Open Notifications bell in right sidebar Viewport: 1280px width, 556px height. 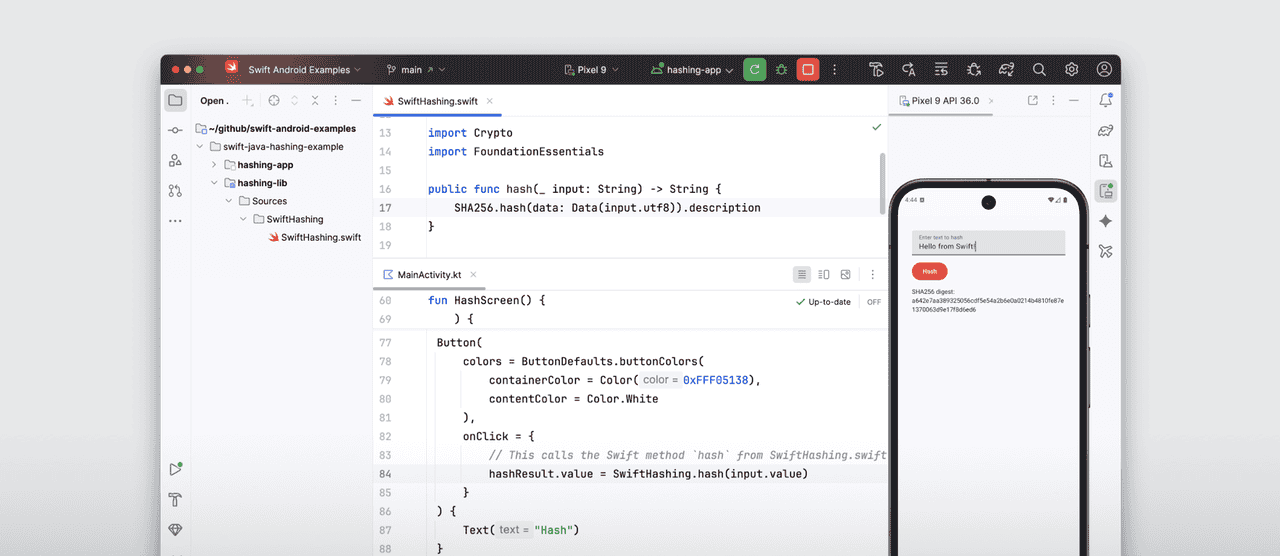tap(1105, 100)
